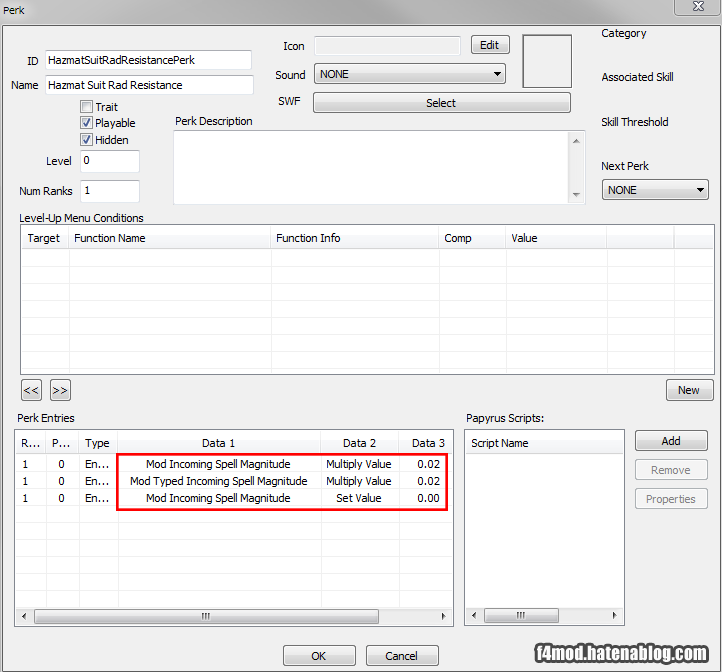
Task: Click Papyrus Scripts scrollbar left arrow
Action: click(x=474, y=615)
